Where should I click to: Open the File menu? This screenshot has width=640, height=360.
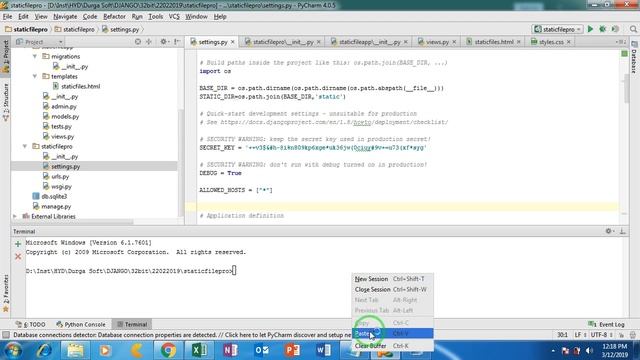7,17
